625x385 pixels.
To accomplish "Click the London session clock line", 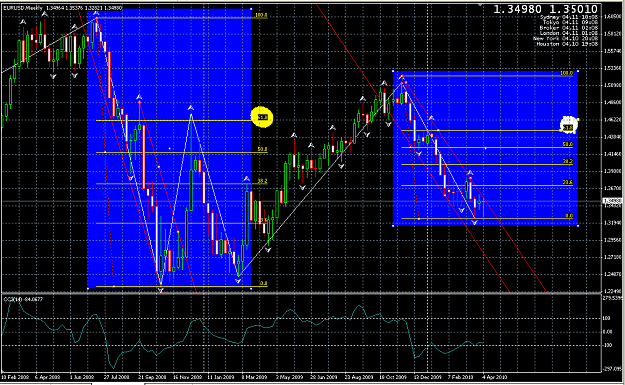I will click(569, 33).
